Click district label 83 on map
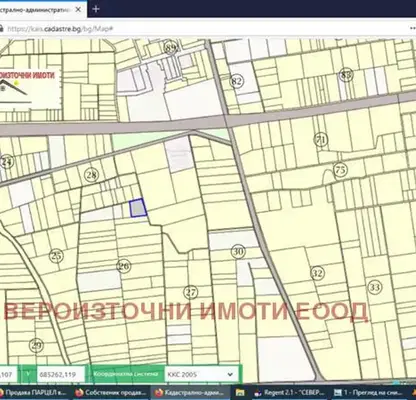Image resolution: width=416 pixels, height=400 pixels. 346,75
